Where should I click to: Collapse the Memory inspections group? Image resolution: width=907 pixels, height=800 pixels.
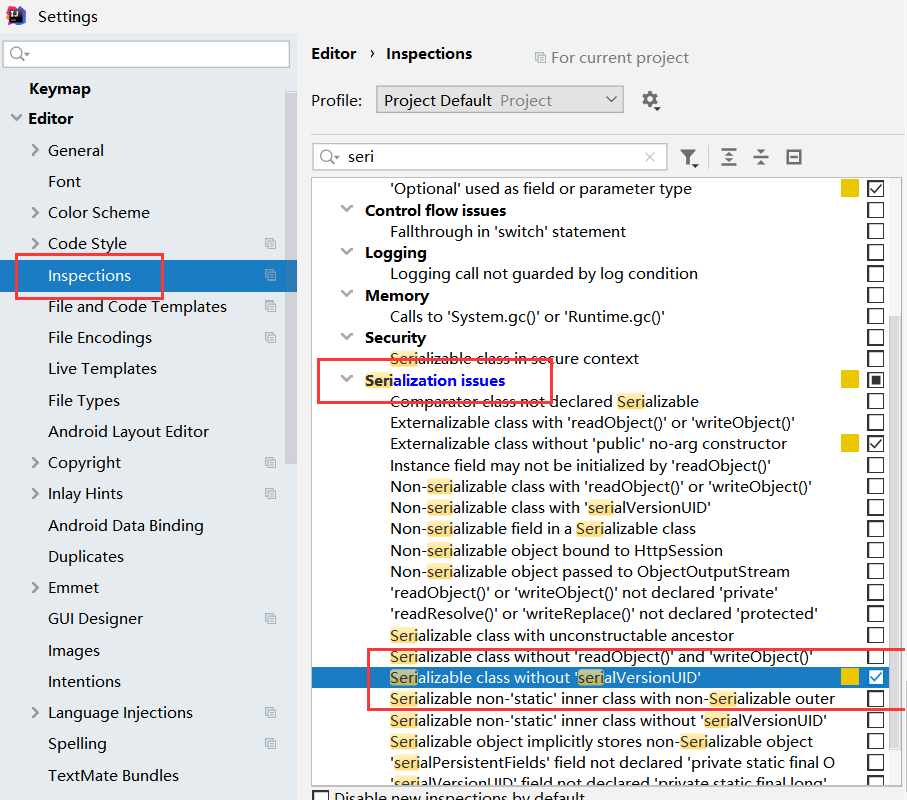coord(347,294)
